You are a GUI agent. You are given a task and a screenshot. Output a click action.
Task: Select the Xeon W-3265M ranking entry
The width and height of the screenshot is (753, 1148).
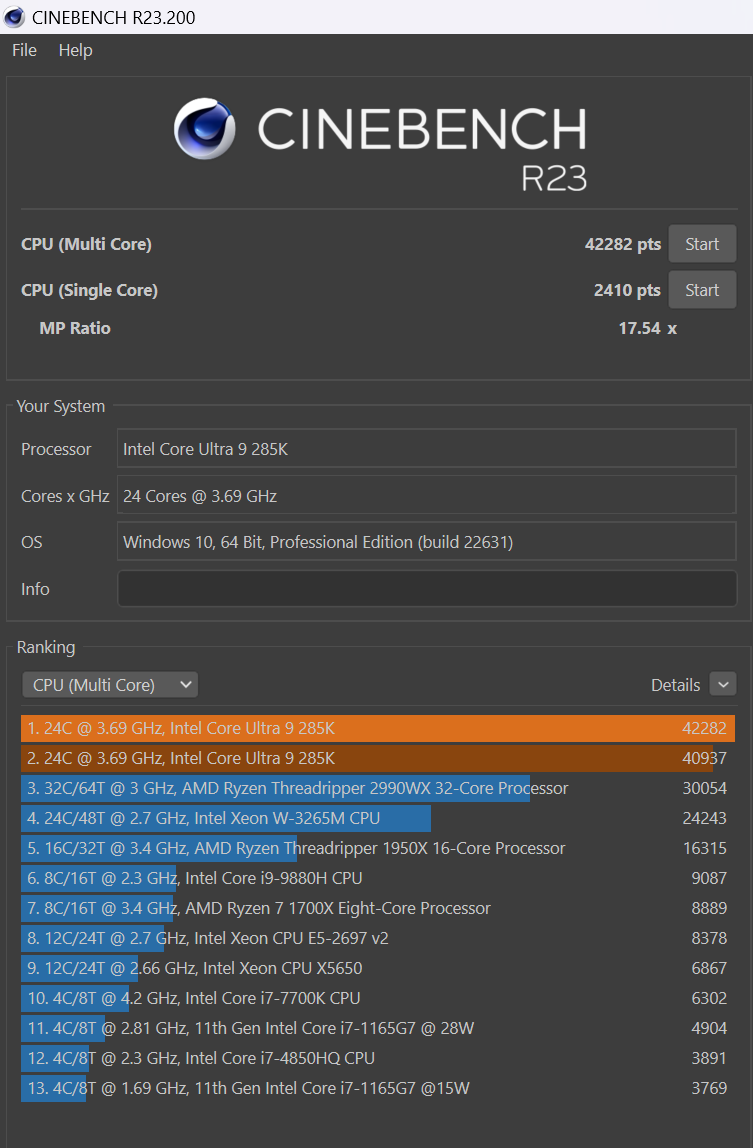377,818
